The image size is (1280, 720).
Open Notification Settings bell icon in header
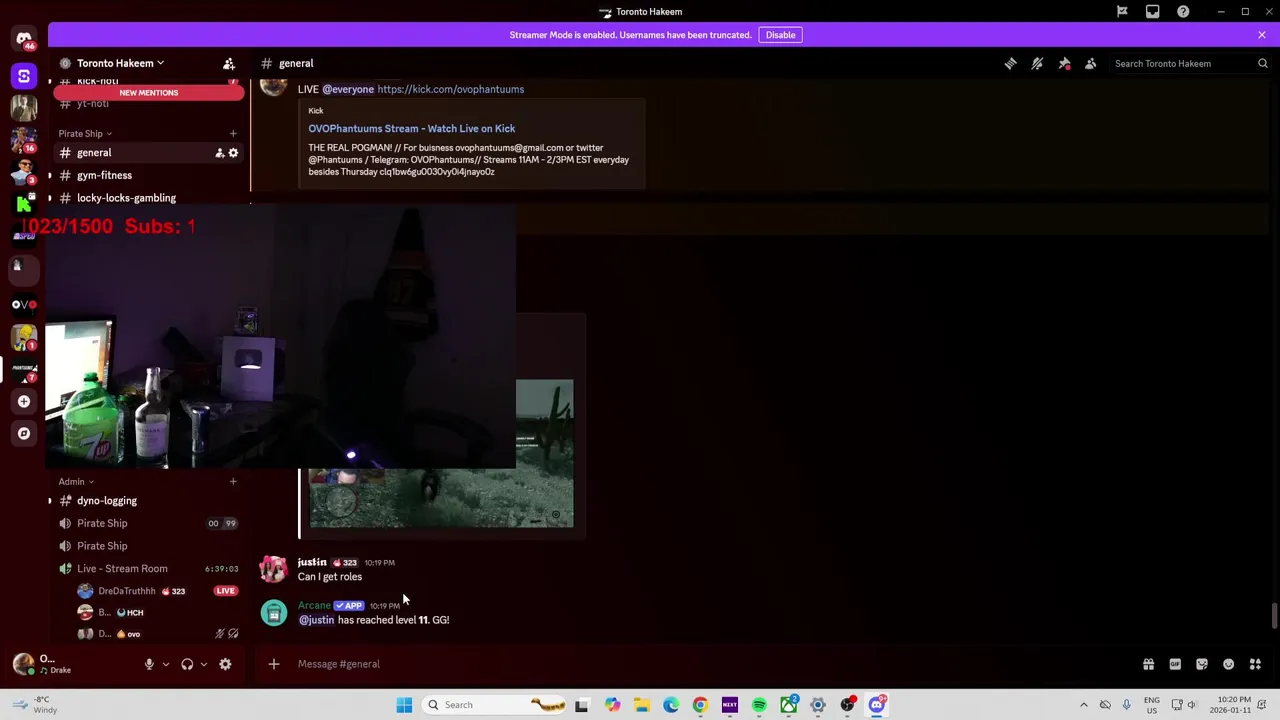click(x=1037, y=63)
